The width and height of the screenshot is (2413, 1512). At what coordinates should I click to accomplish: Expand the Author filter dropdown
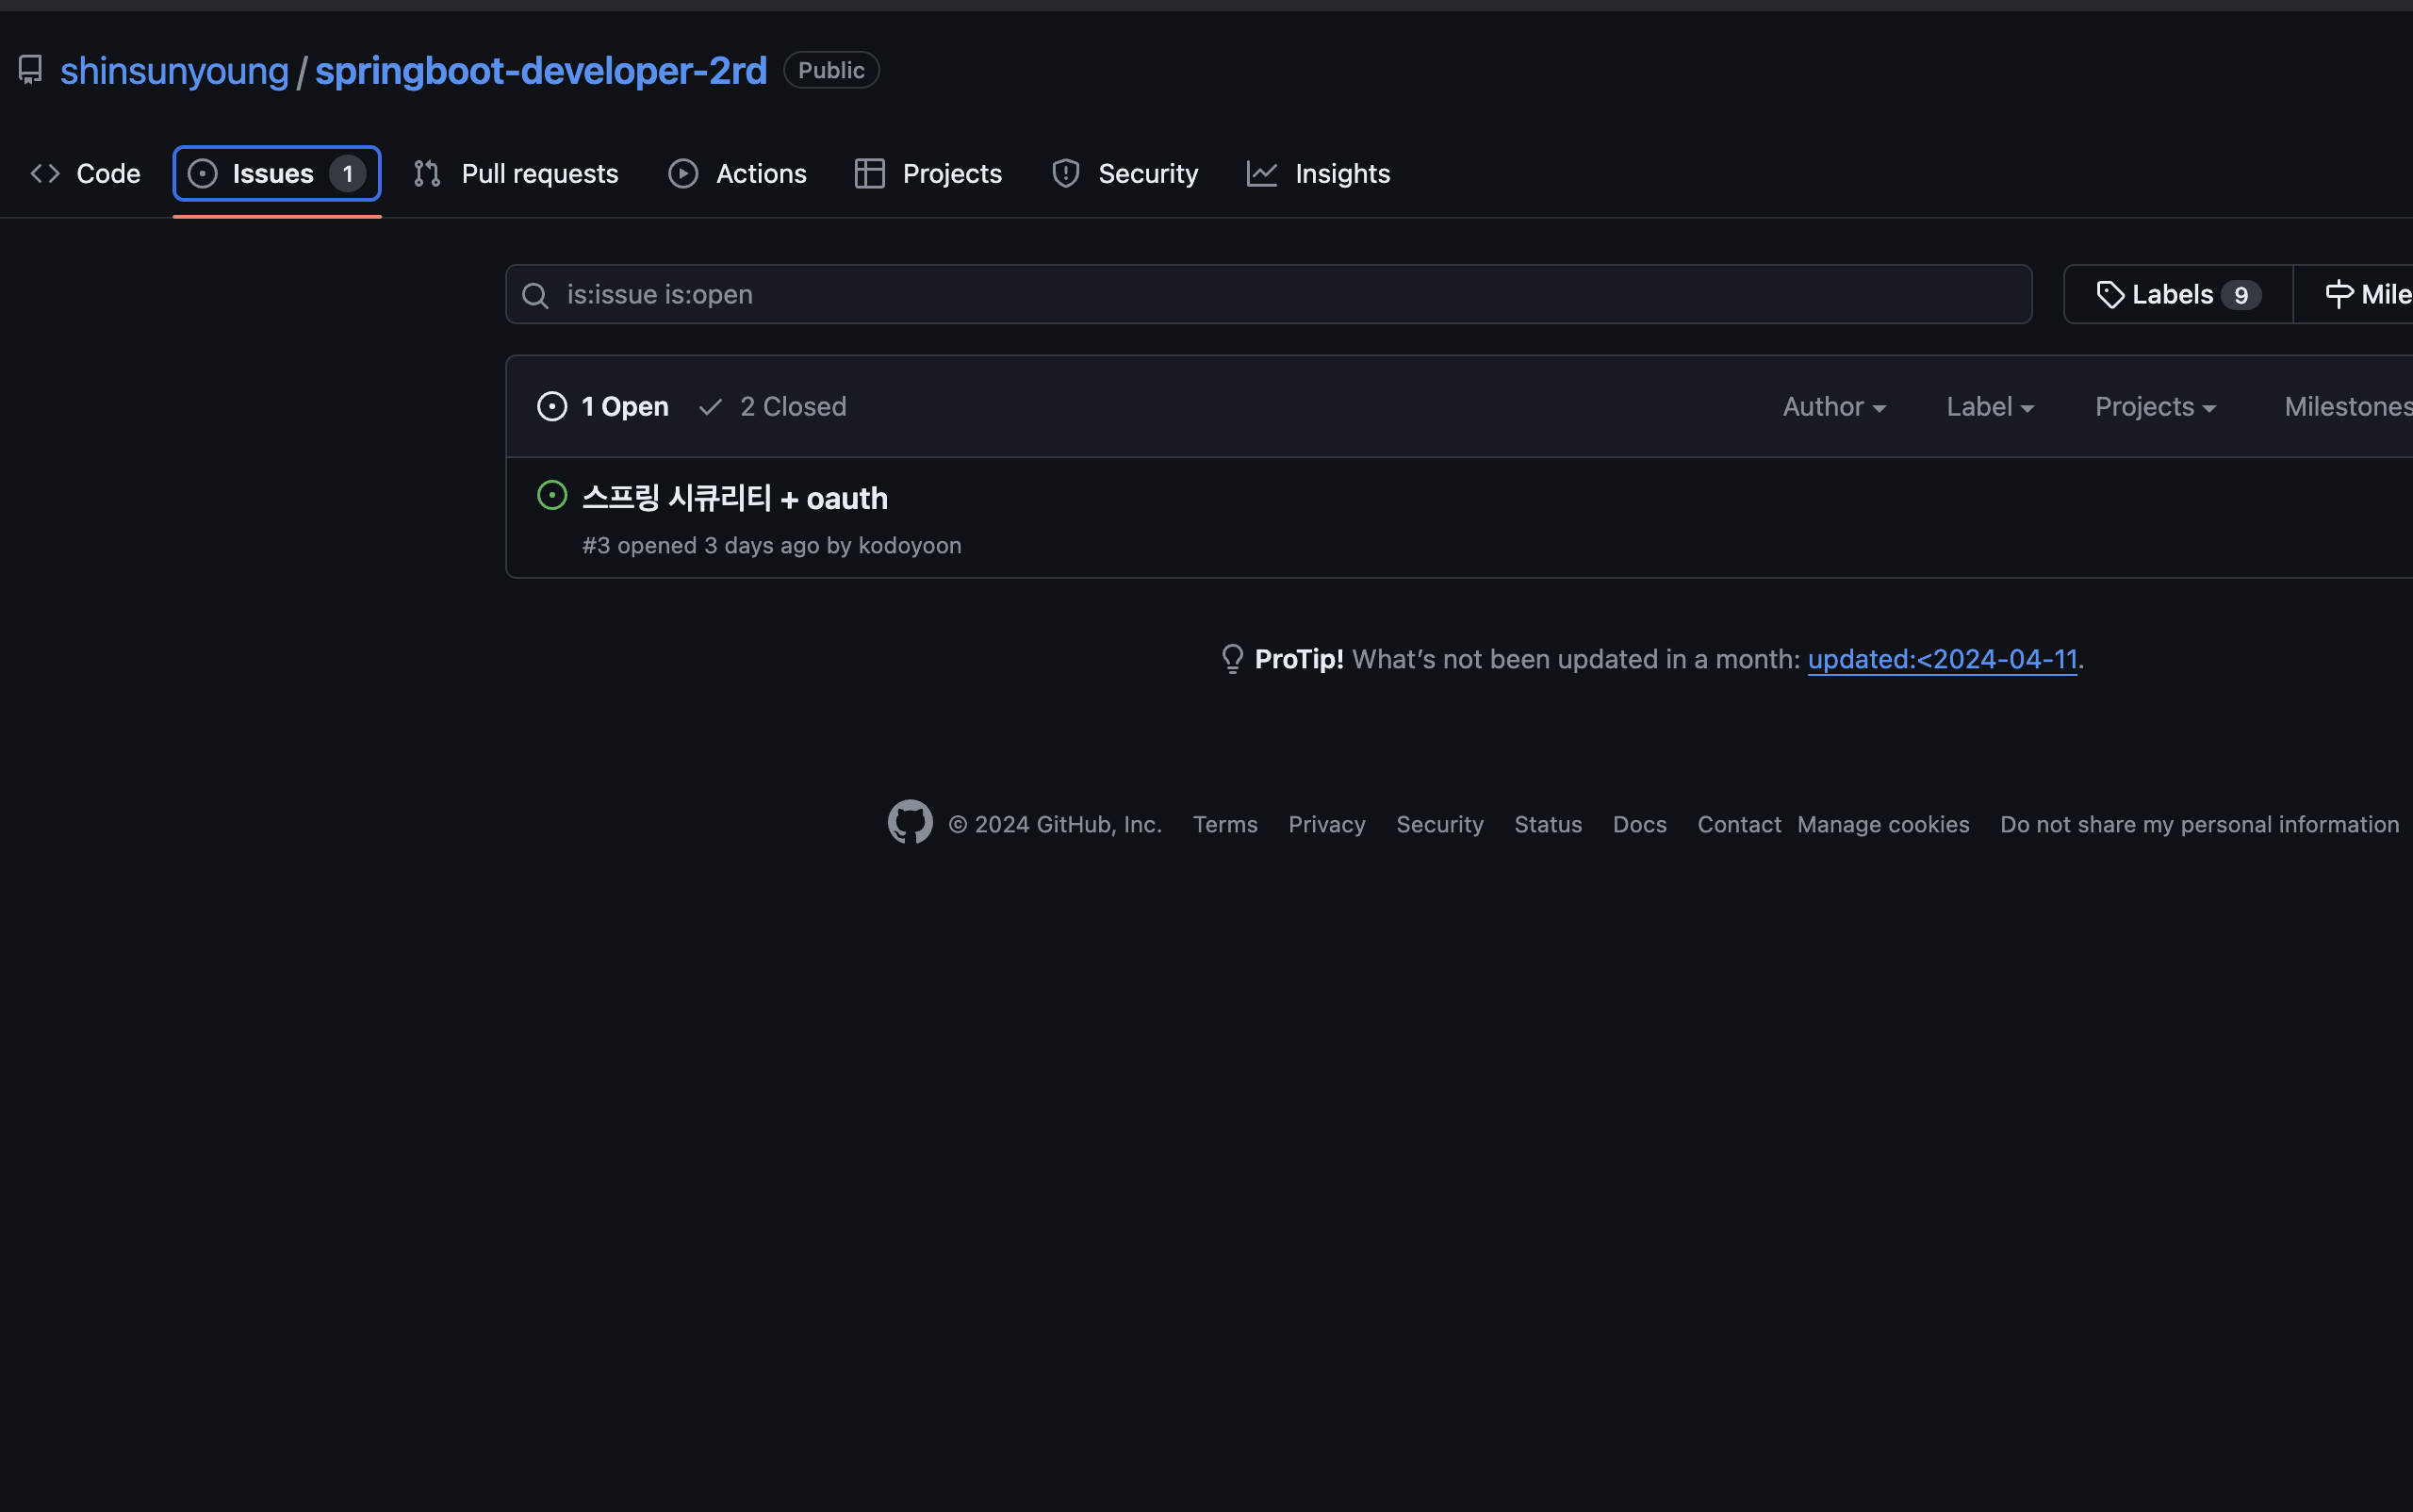point(1834,406)
